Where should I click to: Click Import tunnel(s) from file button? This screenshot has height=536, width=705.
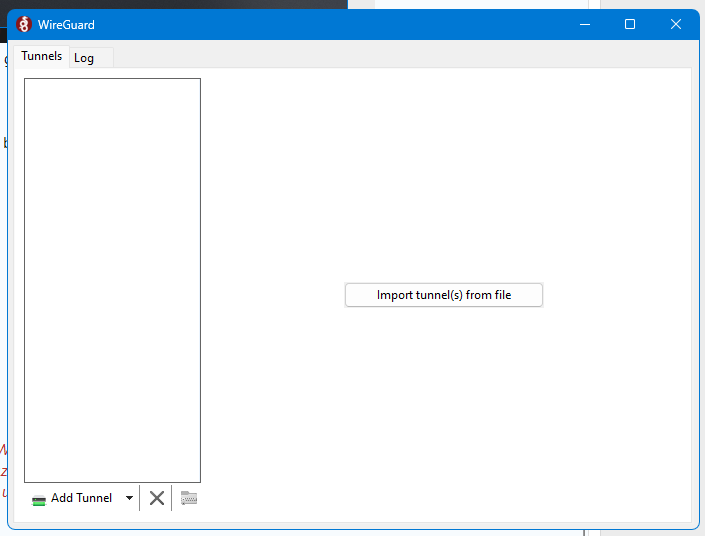coord(444,295)
